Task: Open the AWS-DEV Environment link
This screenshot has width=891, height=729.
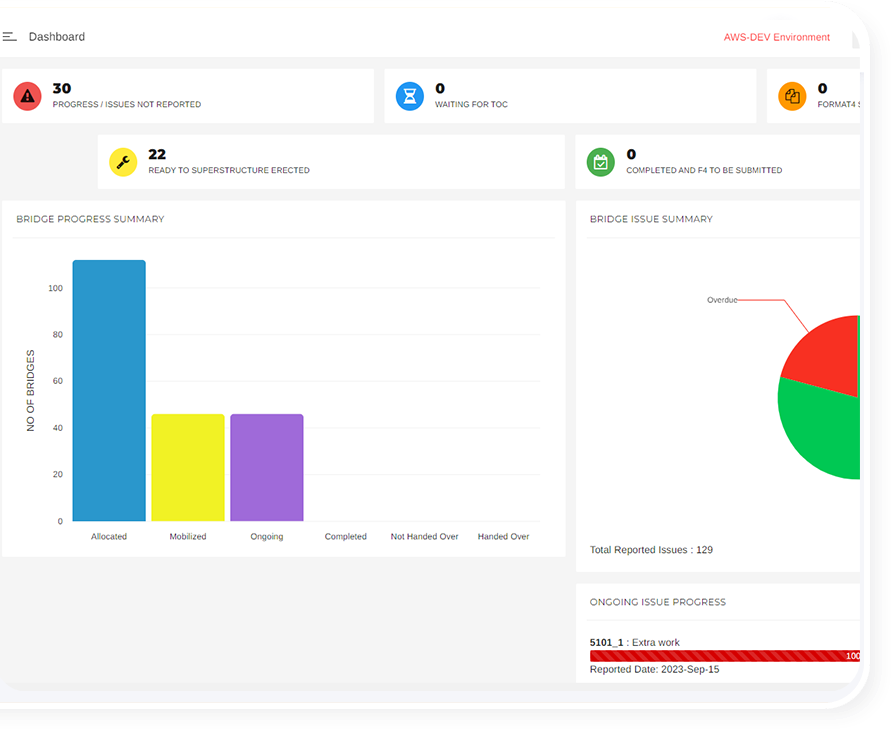Action: [x=776, y=37]
